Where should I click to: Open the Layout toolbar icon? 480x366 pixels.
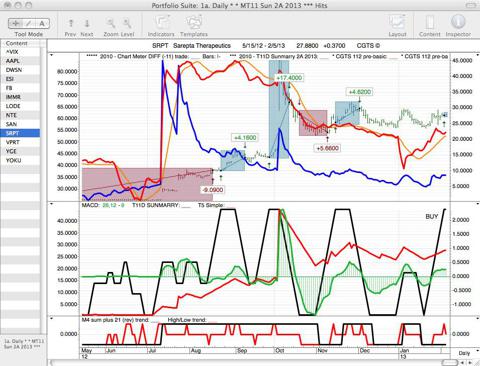[397, 23]
